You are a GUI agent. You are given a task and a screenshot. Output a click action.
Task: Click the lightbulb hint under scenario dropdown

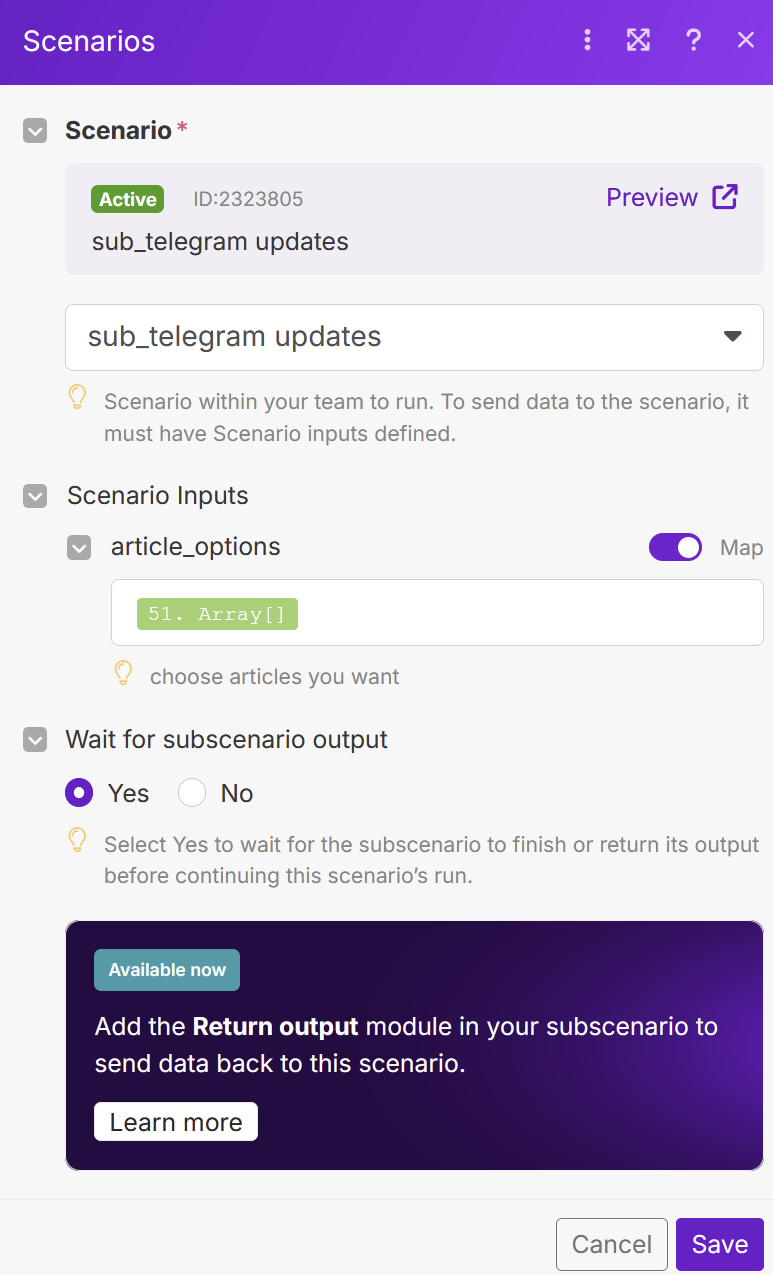[77, 399]
